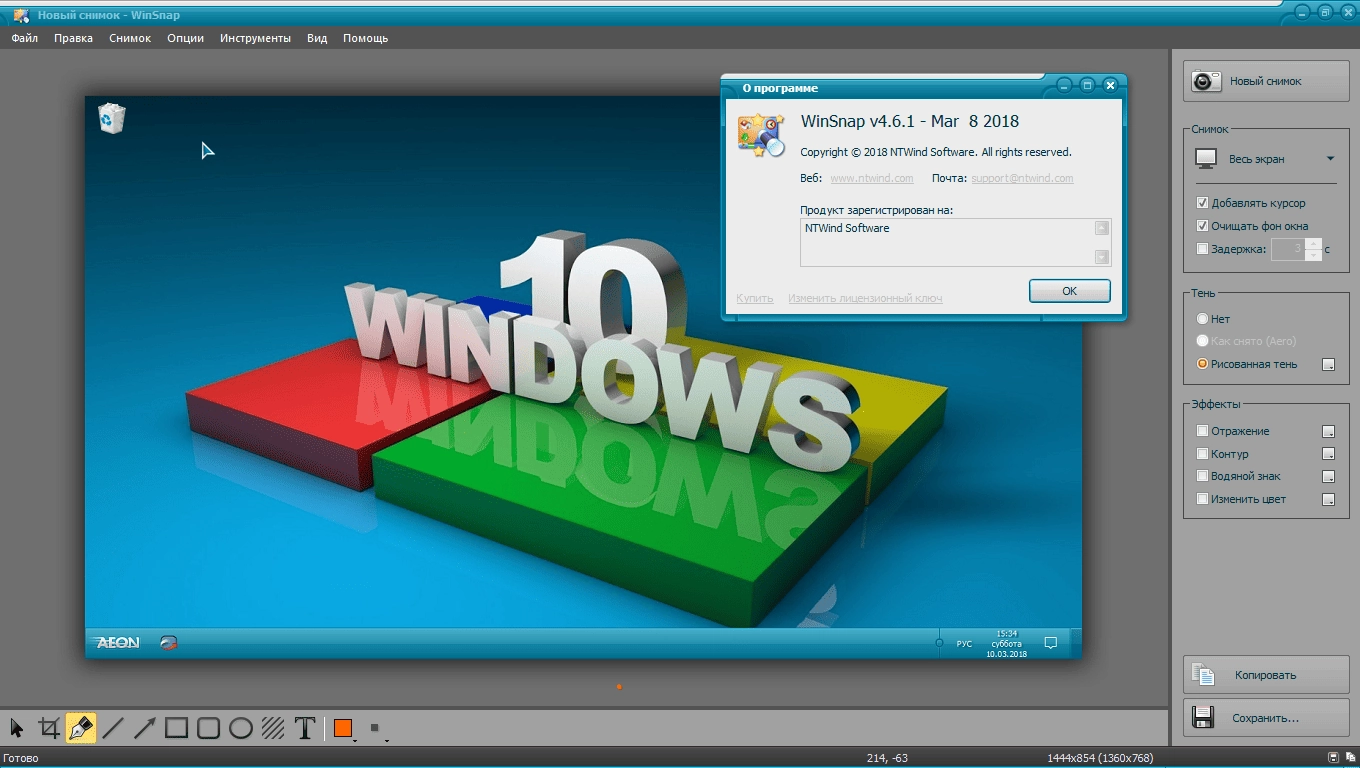This screenshot has height=768, width=1360.
Task: Select the Arrow line tool
Action: [x=145, y=728]
